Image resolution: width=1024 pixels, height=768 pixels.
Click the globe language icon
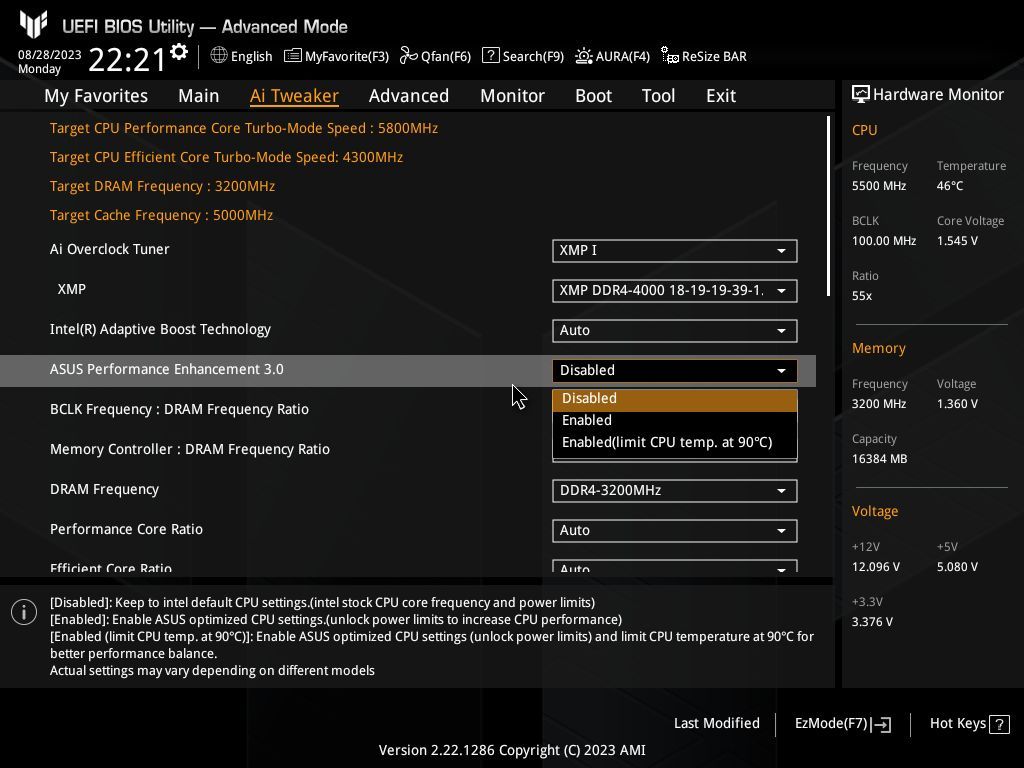tap(219, 56)
